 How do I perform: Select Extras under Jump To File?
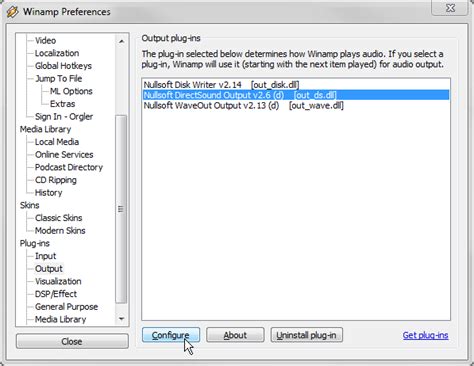point(62,104)
